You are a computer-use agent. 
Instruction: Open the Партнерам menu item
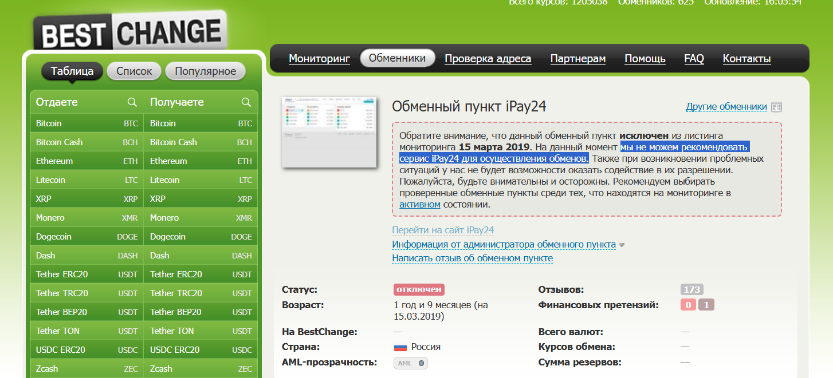click(x=578, y=58)
